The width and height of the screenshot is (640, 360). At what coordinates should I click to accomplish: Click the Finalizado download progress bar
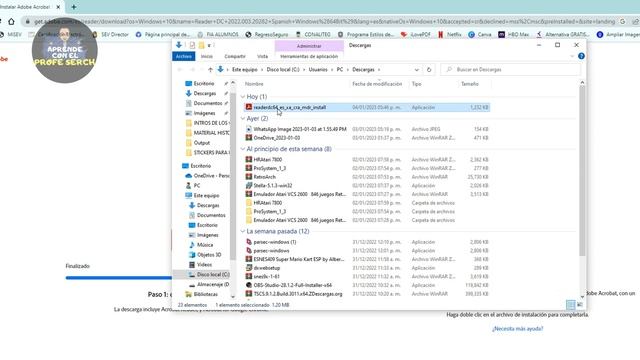tap(118, 278)
